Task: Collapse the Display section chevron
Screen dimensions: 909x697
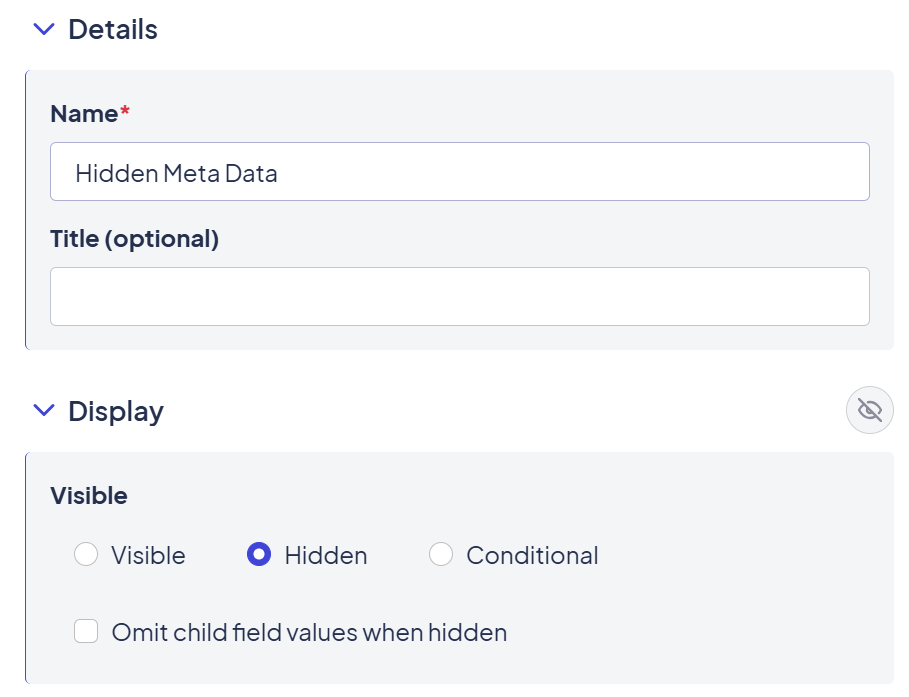Action: click(43, 411)
